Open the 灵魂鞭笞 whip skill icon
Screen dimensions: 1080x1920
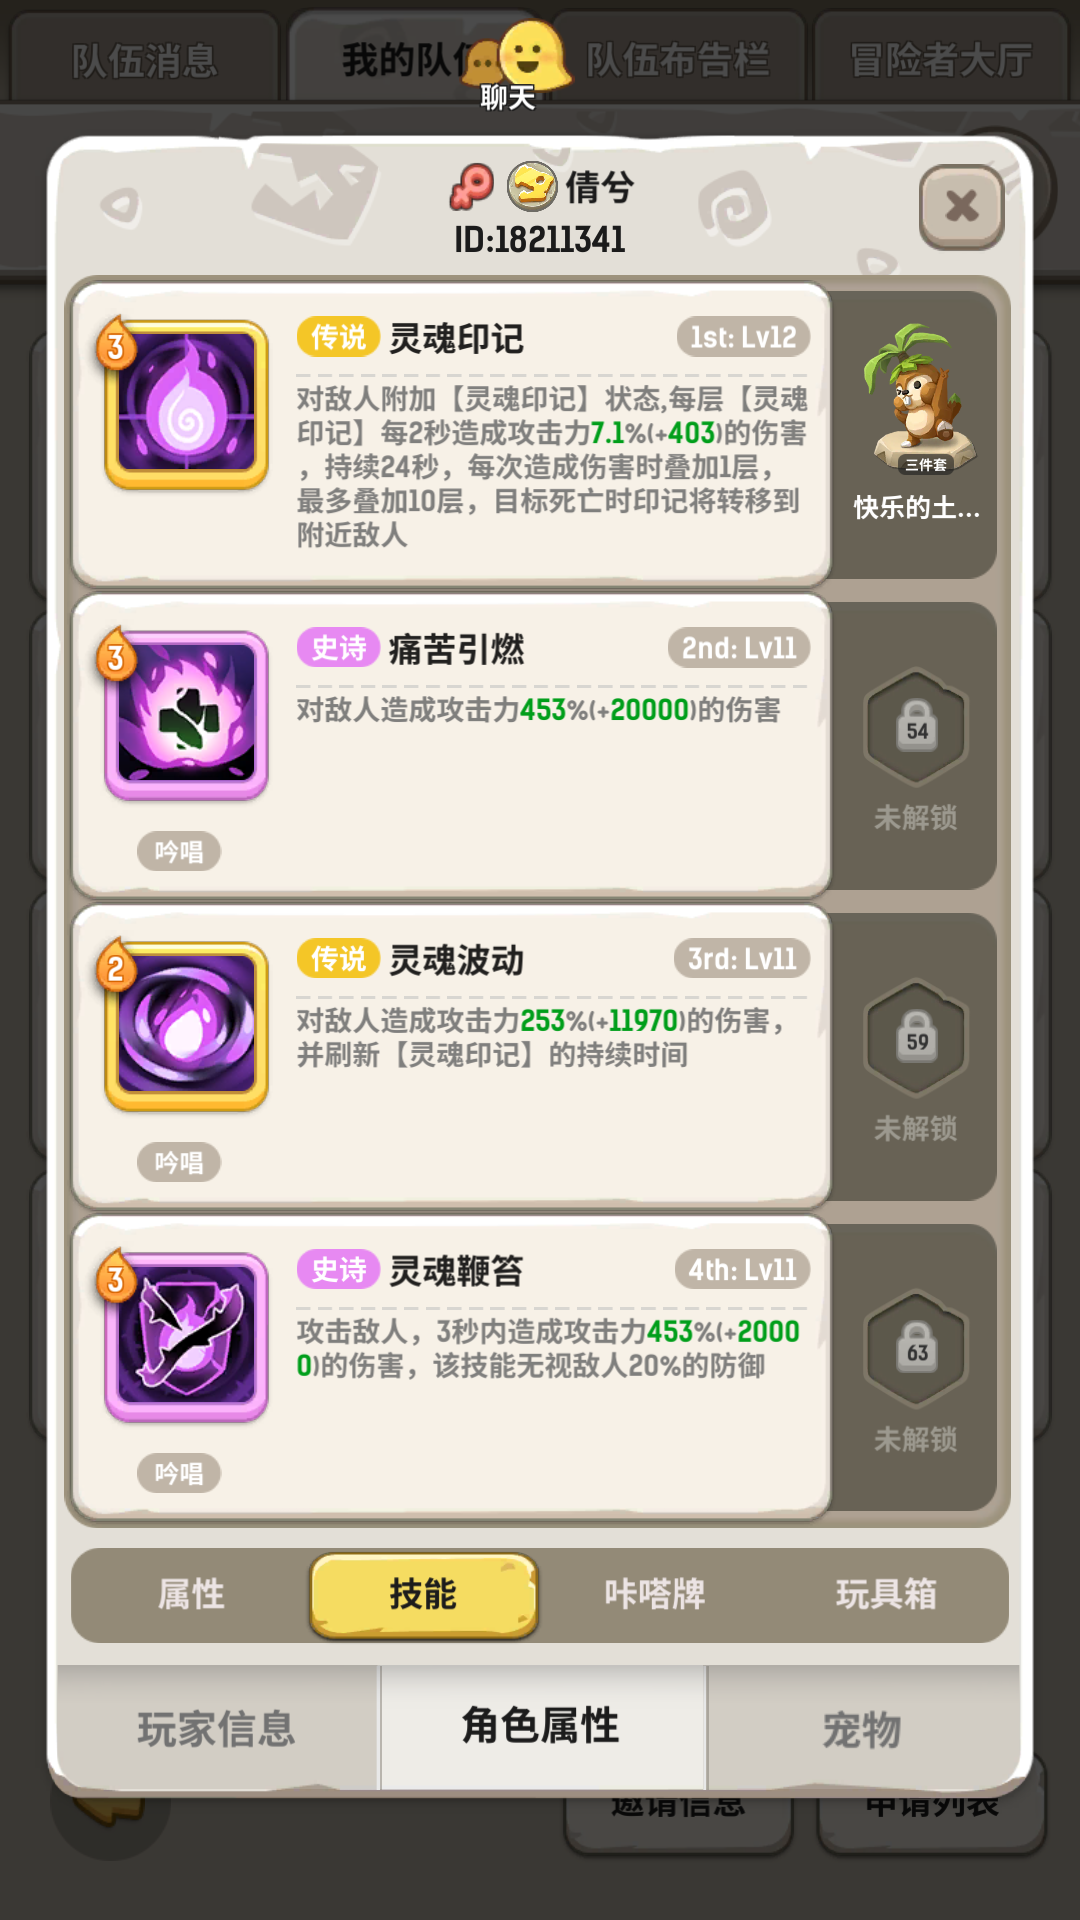click(187, 1338)
